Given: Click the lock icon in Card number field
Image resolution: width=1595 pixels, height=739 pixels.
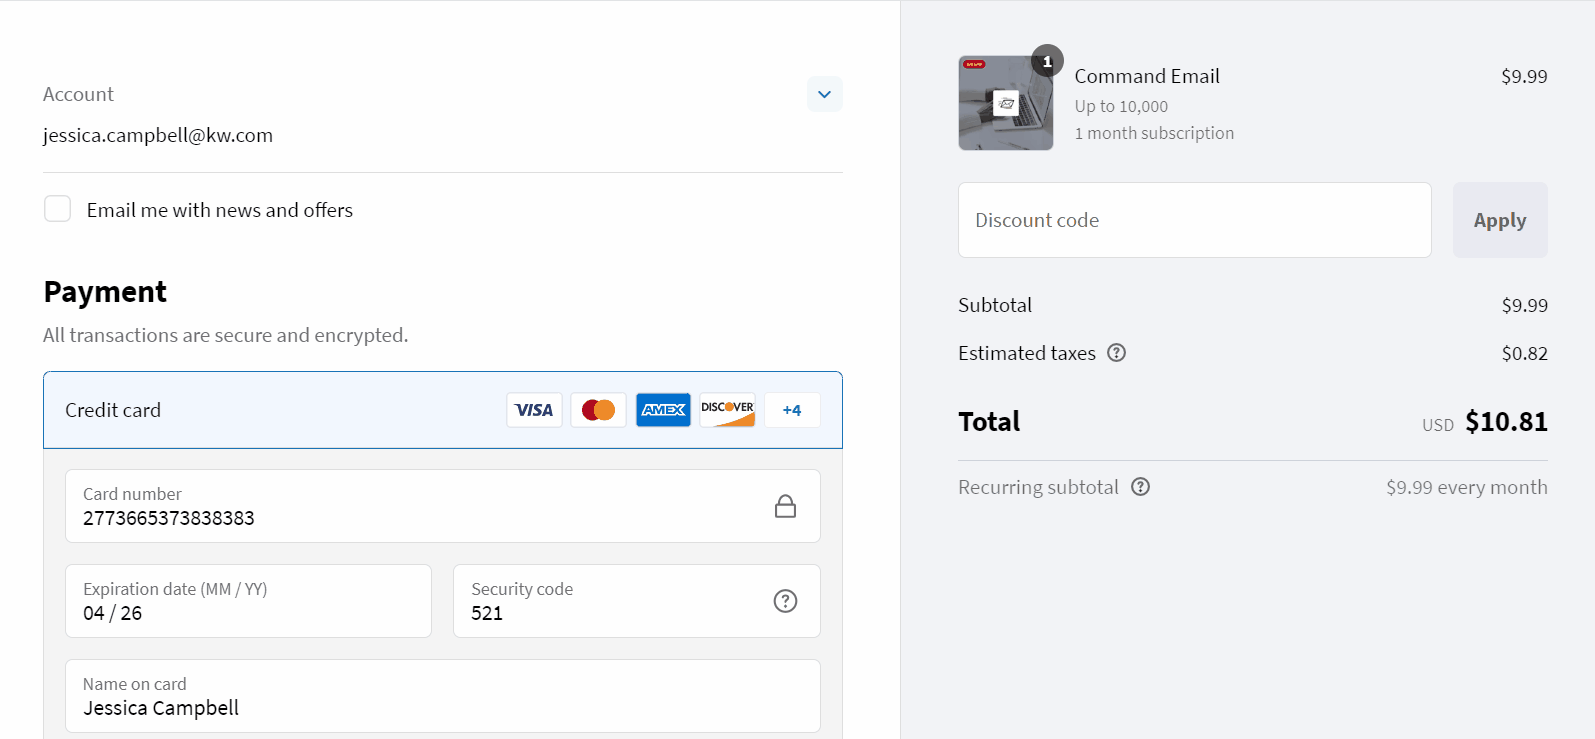Looking at the screenshot, I should click(x=785, y=506).
